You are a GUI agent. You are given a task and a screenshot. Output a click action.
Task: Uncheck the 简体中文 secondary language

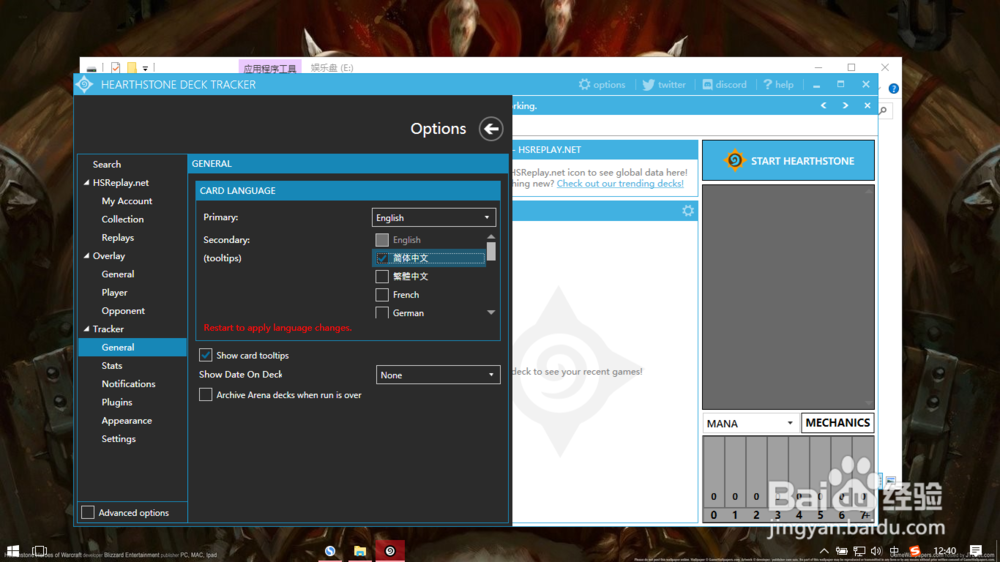(381, 258)
